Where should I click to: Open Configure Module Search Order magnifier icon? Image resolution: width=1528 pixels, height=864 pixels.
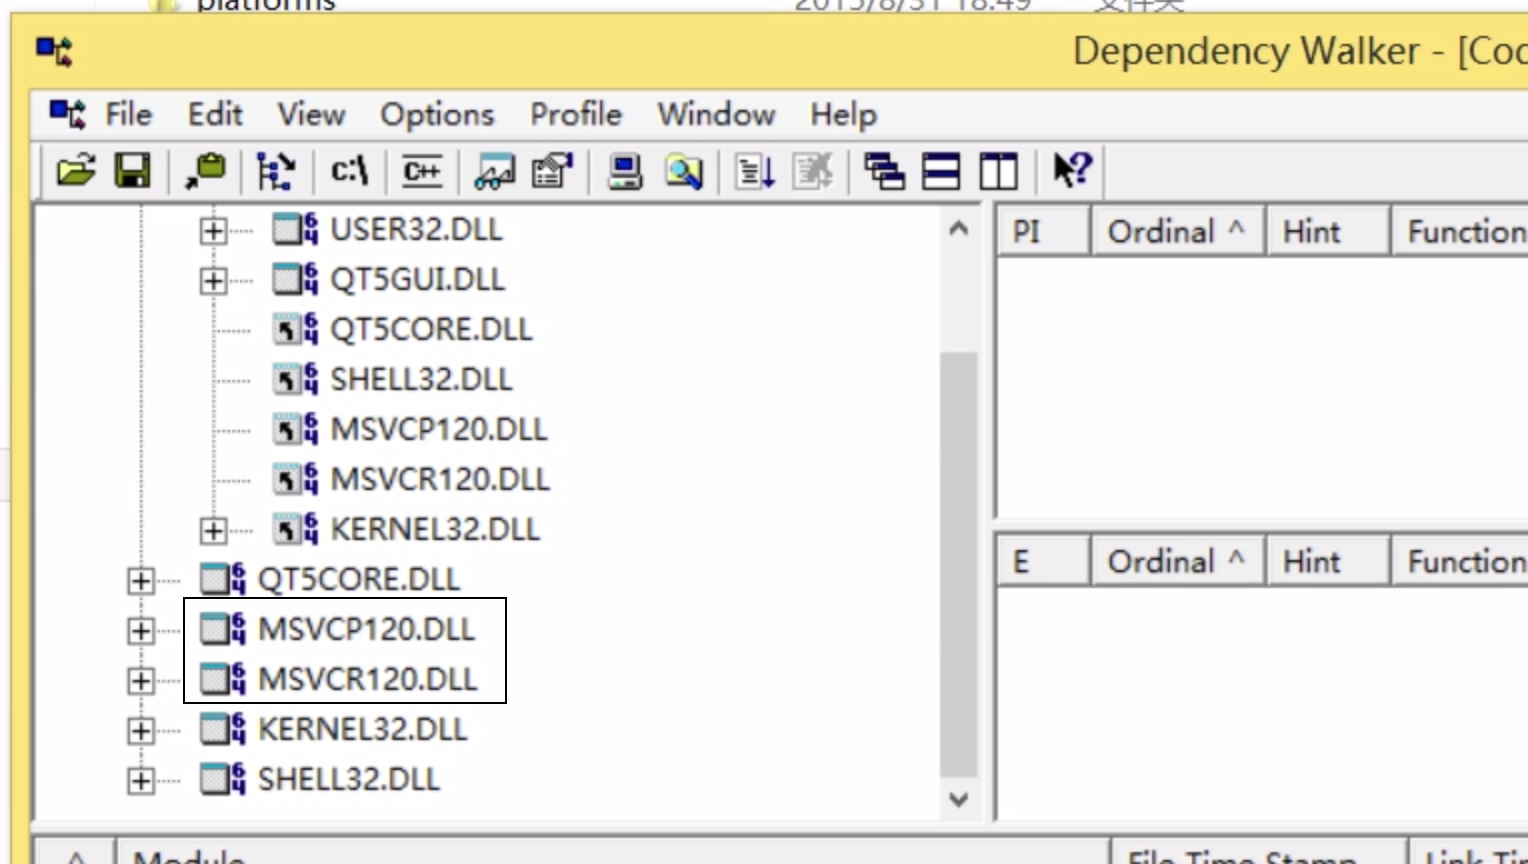684,171
